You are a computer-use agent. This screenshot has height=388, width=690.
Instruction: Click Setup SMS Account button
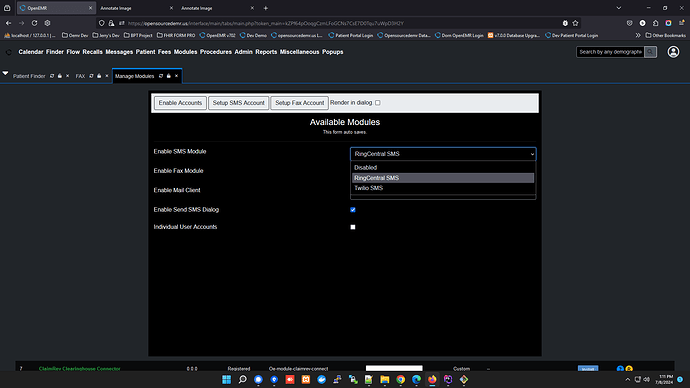tap(239, 103)
